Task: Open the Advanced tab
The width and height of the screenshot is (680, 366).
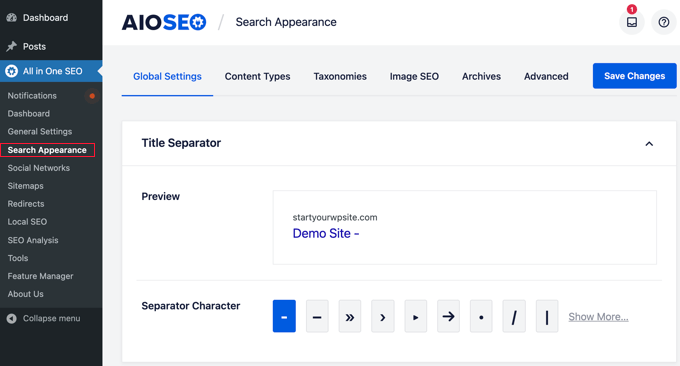Action: coord(546,77)
